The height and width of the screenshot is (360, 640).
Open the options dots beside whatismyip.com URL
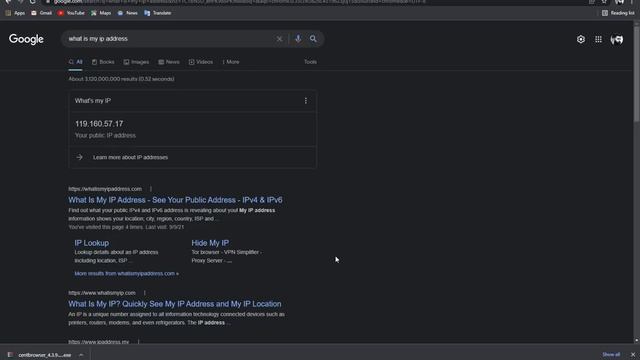(x=144, y=293)
